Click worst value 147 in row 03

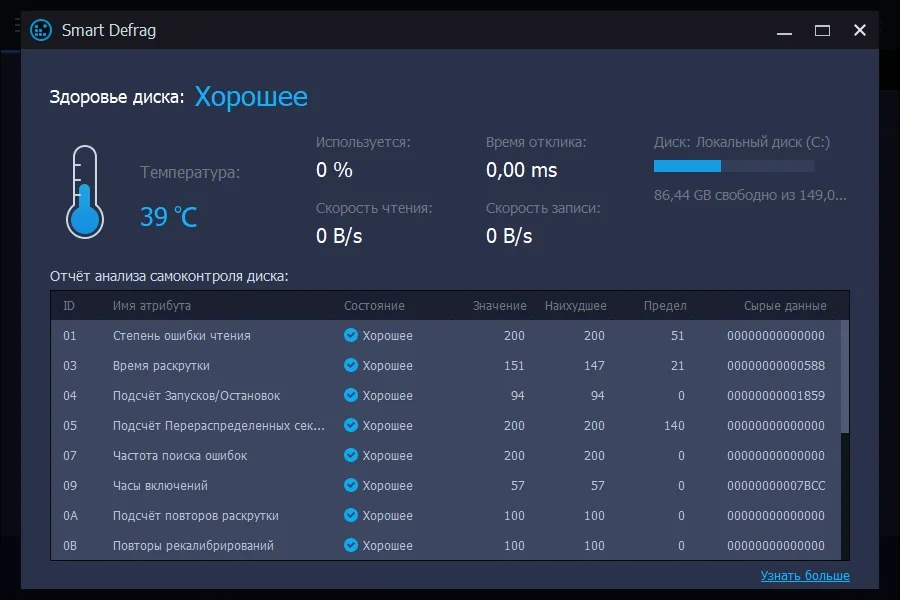pos(594,365)
